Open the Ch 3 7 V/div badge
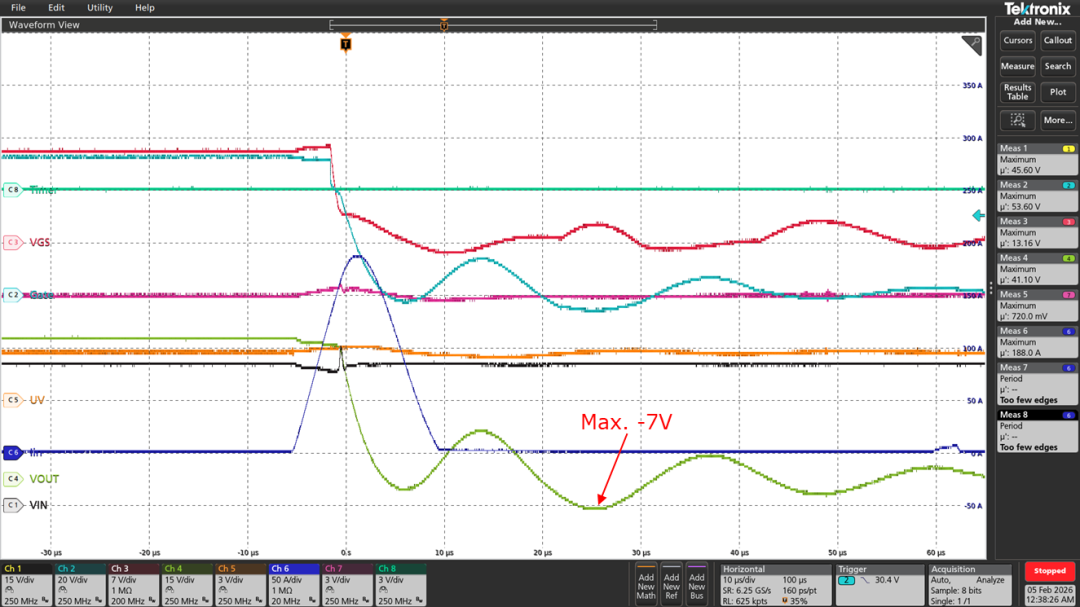1080x607 pixels. coord(134,584)
